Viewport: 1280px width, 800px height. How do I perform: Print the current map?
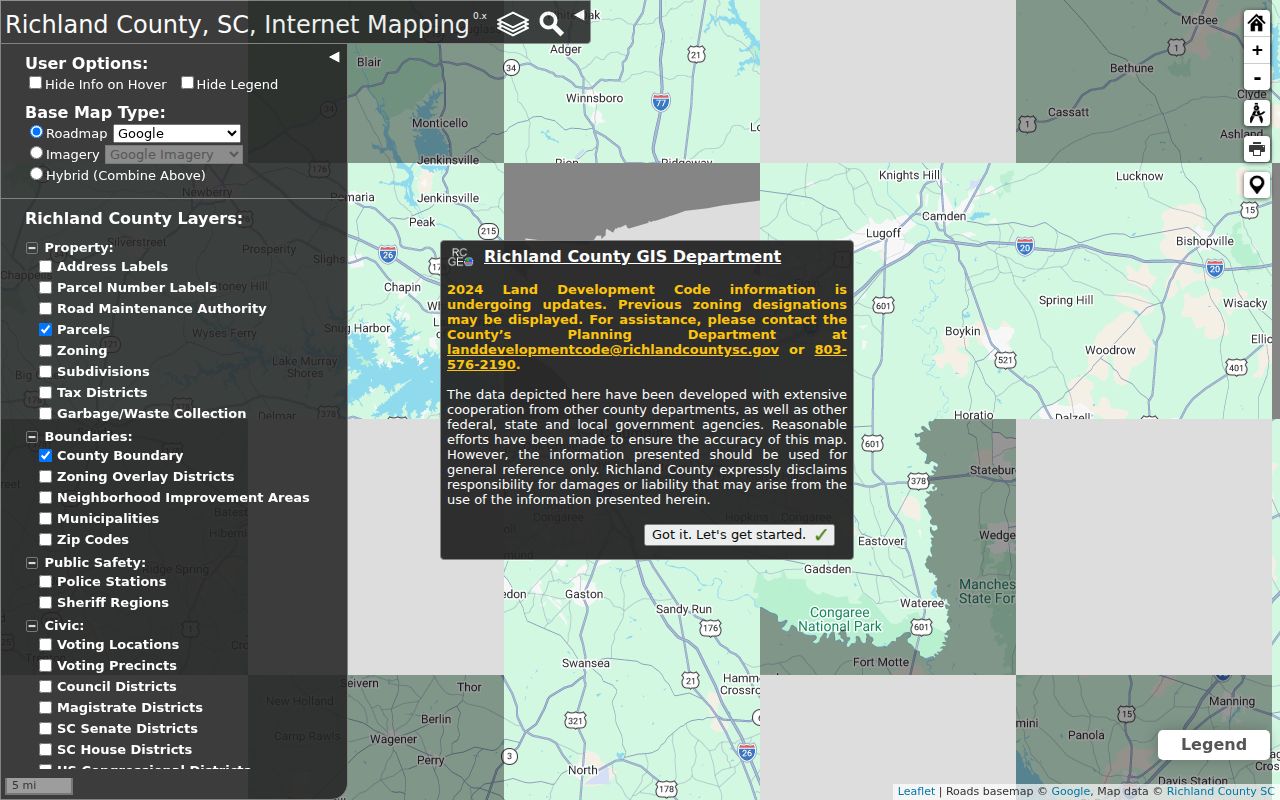coord(1257,149)
